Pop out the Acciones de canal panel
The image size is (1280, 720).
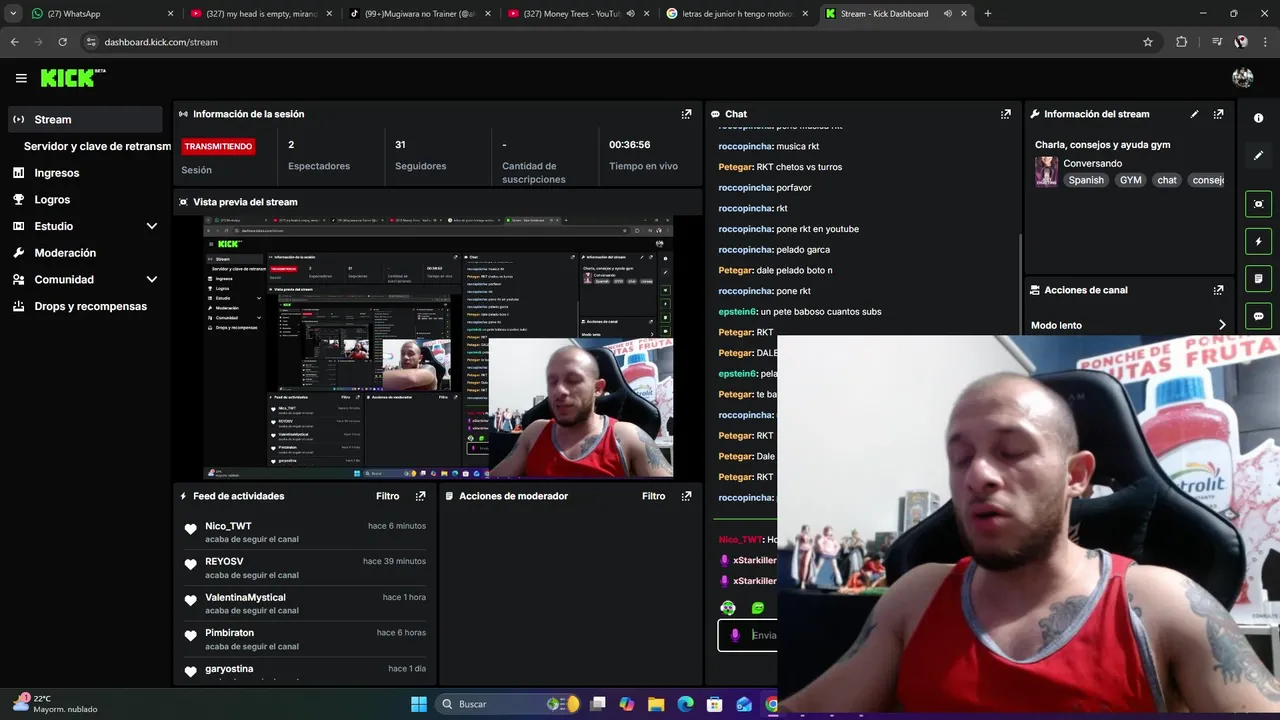(x=1218, y=290)
